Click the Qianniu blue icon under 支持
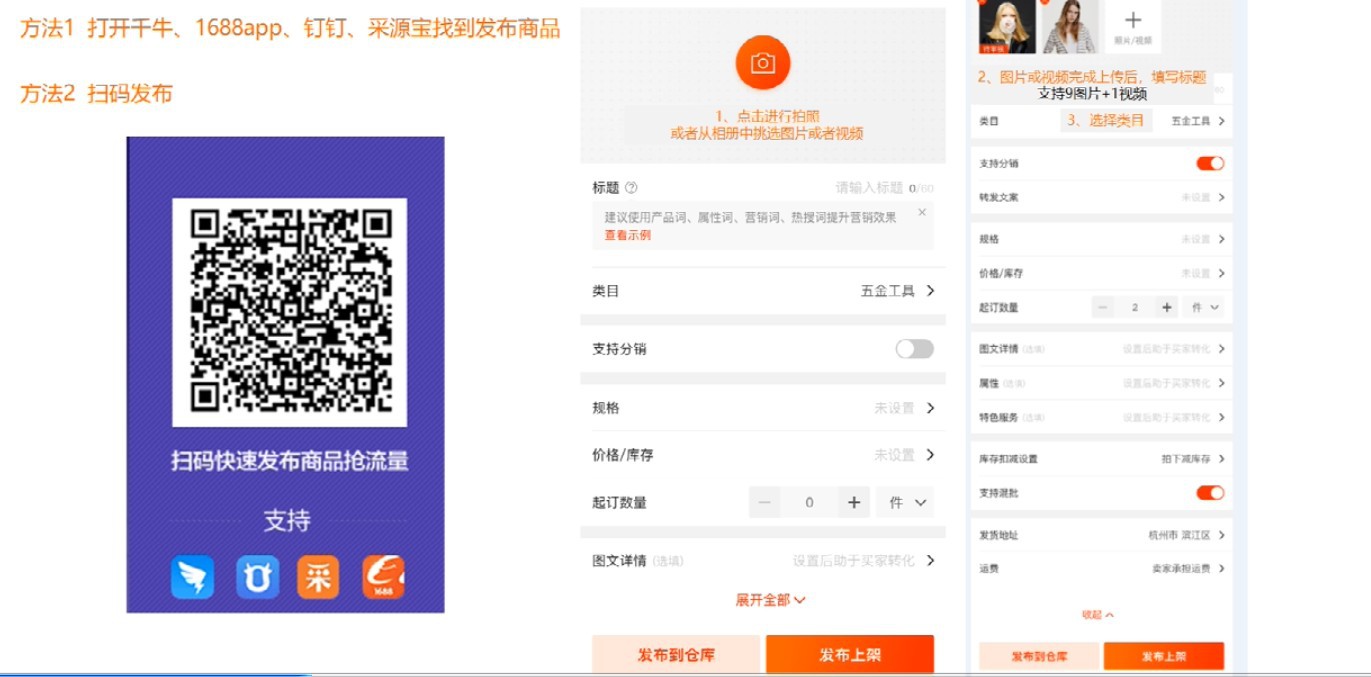 pyautogui.click(x=257, y=578)
